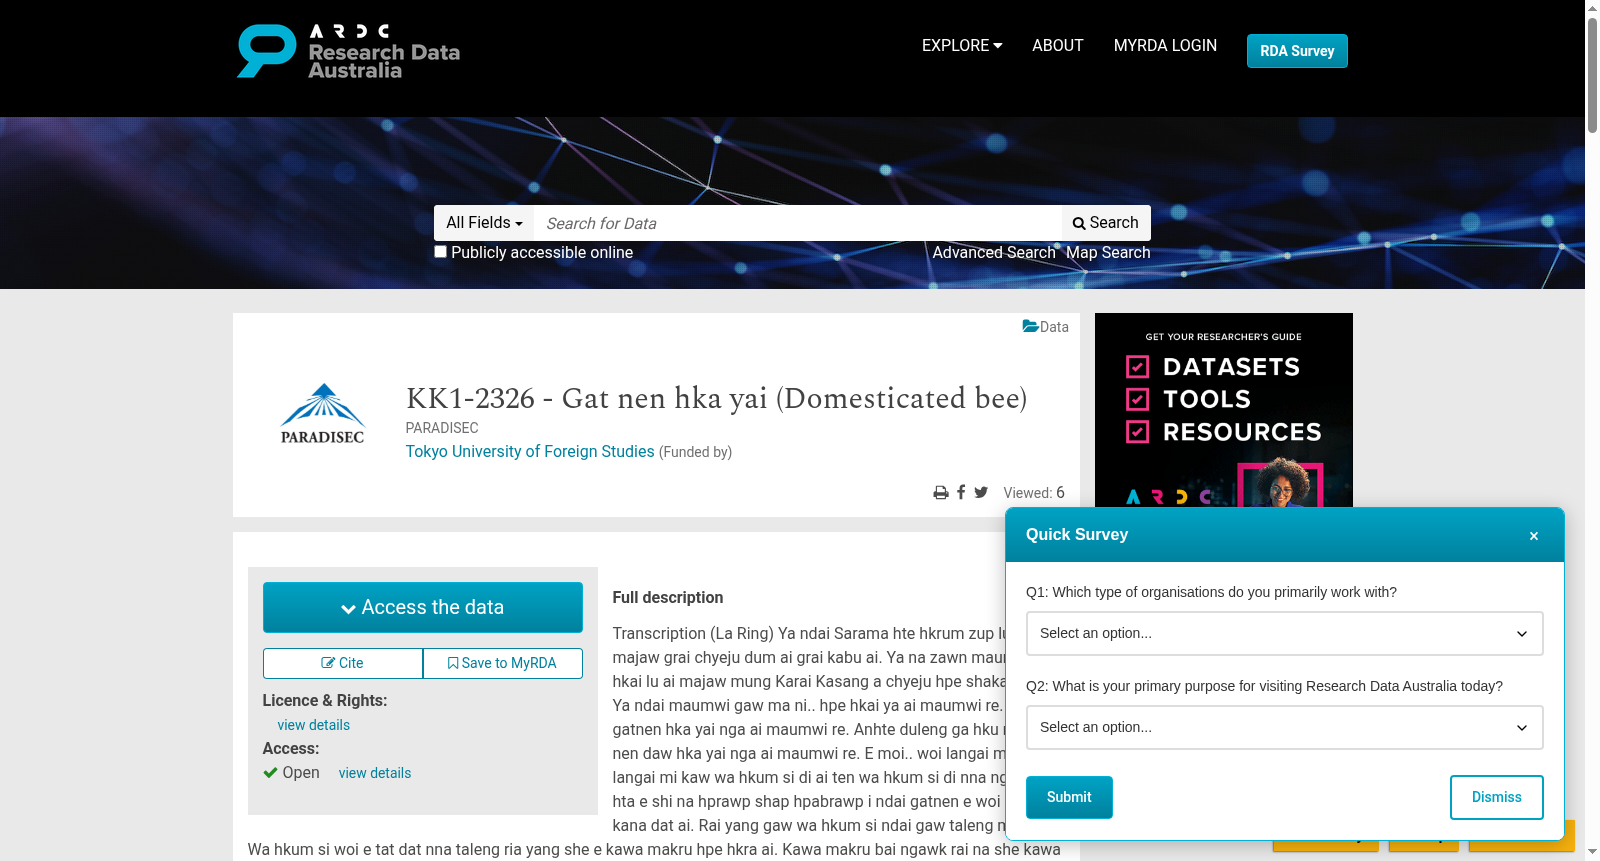Expand the Access the data button
The width and height of the screenshot is (1600, 861).
click(422, 607)
